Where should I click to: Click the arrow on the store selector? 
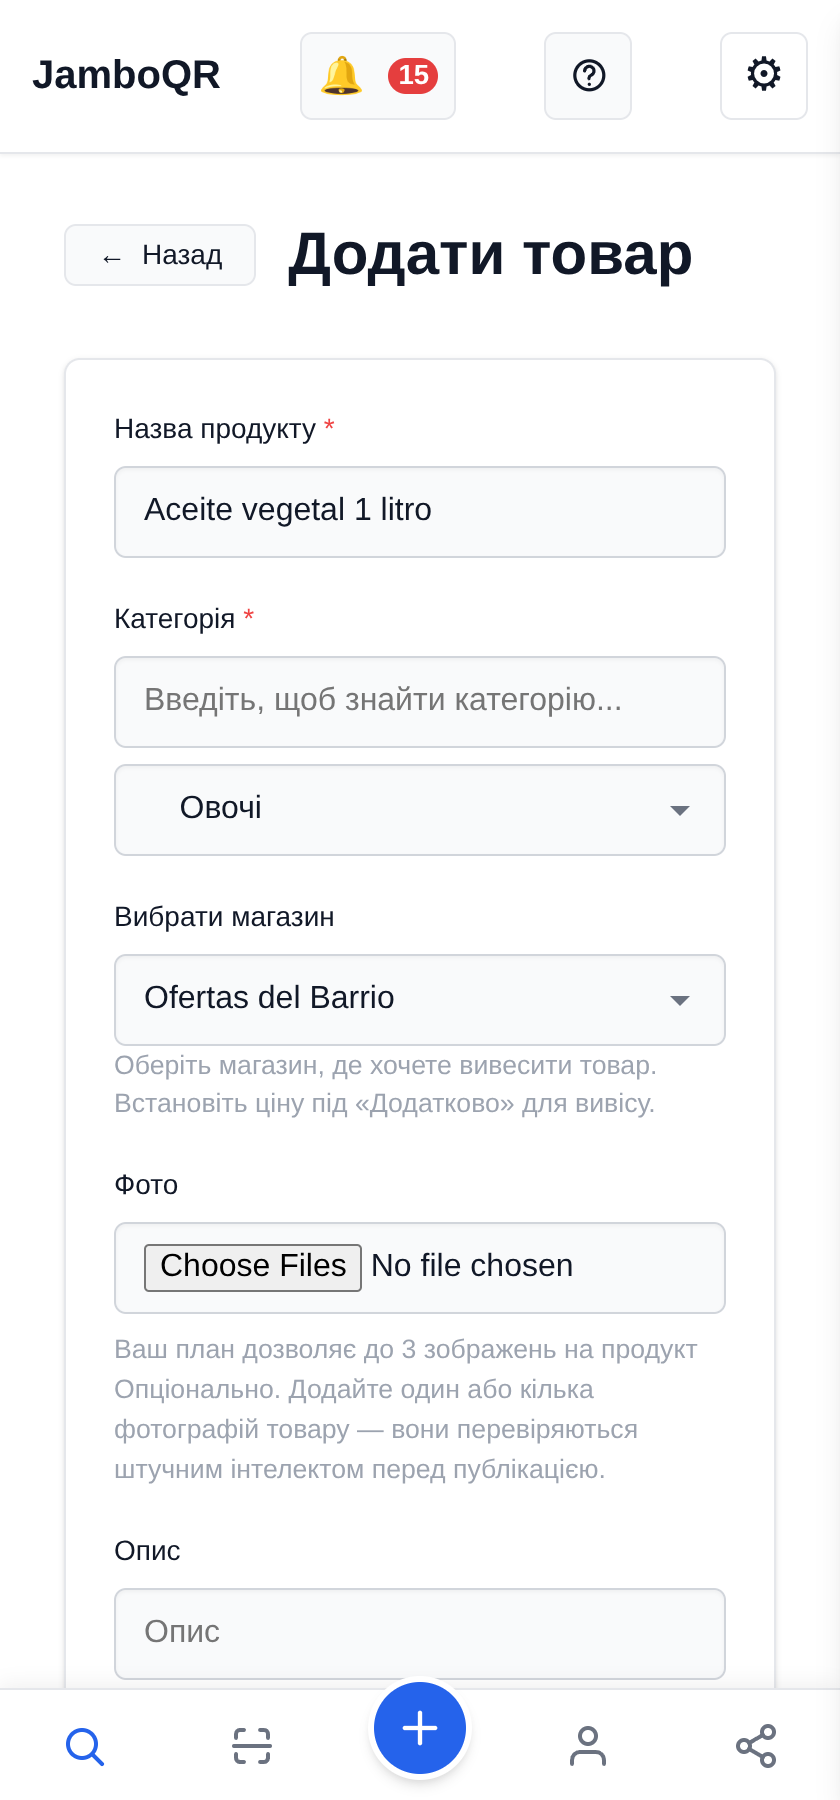pyautogui.click(x=680, y=1000)
